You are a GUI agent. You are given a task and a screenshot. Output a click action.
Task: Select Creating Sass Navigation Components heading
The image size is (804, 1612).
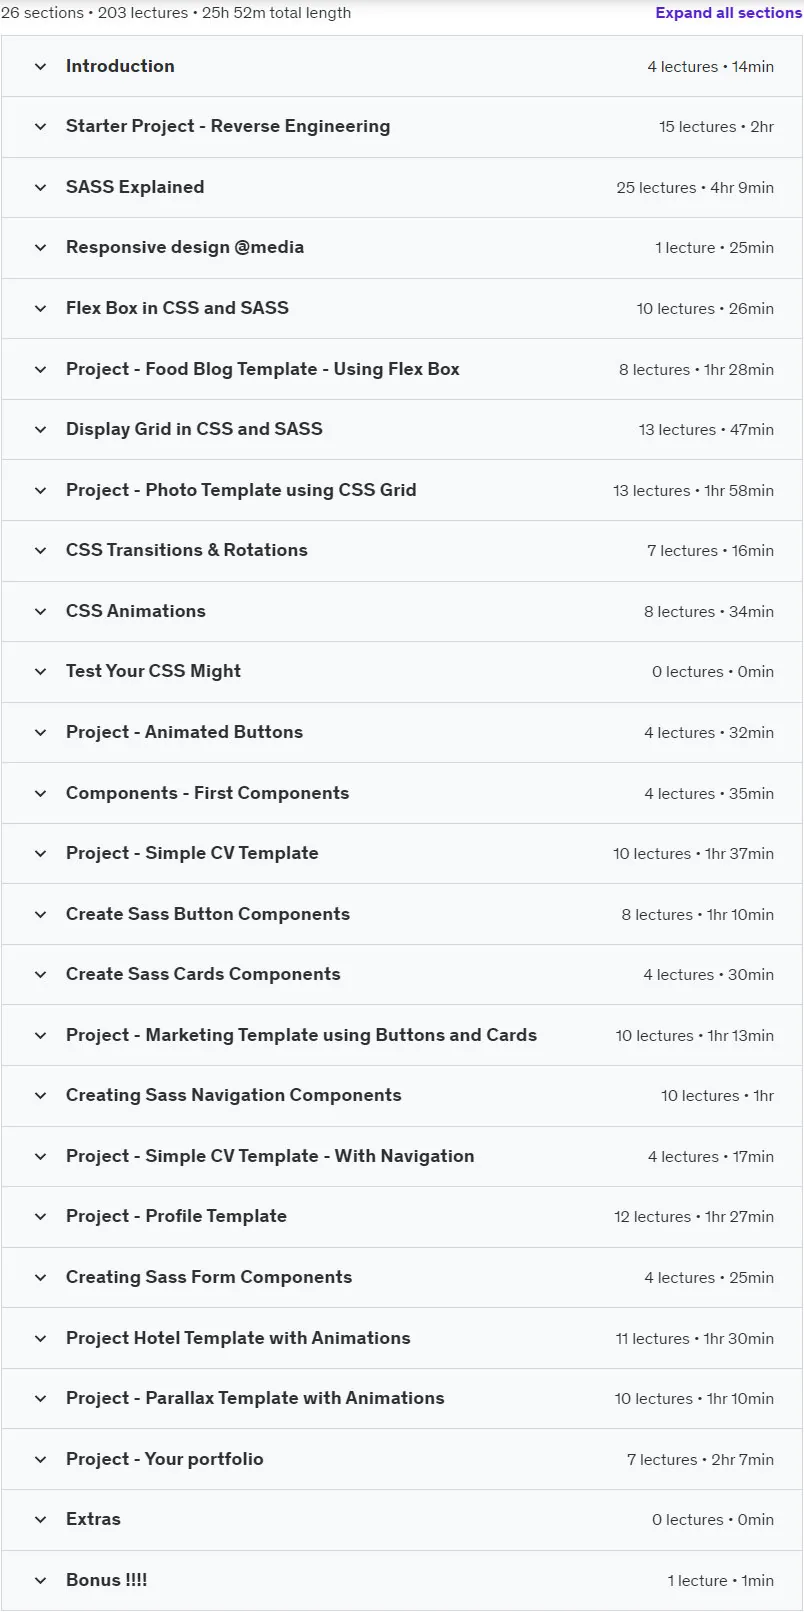click(x=234, y=1095)
